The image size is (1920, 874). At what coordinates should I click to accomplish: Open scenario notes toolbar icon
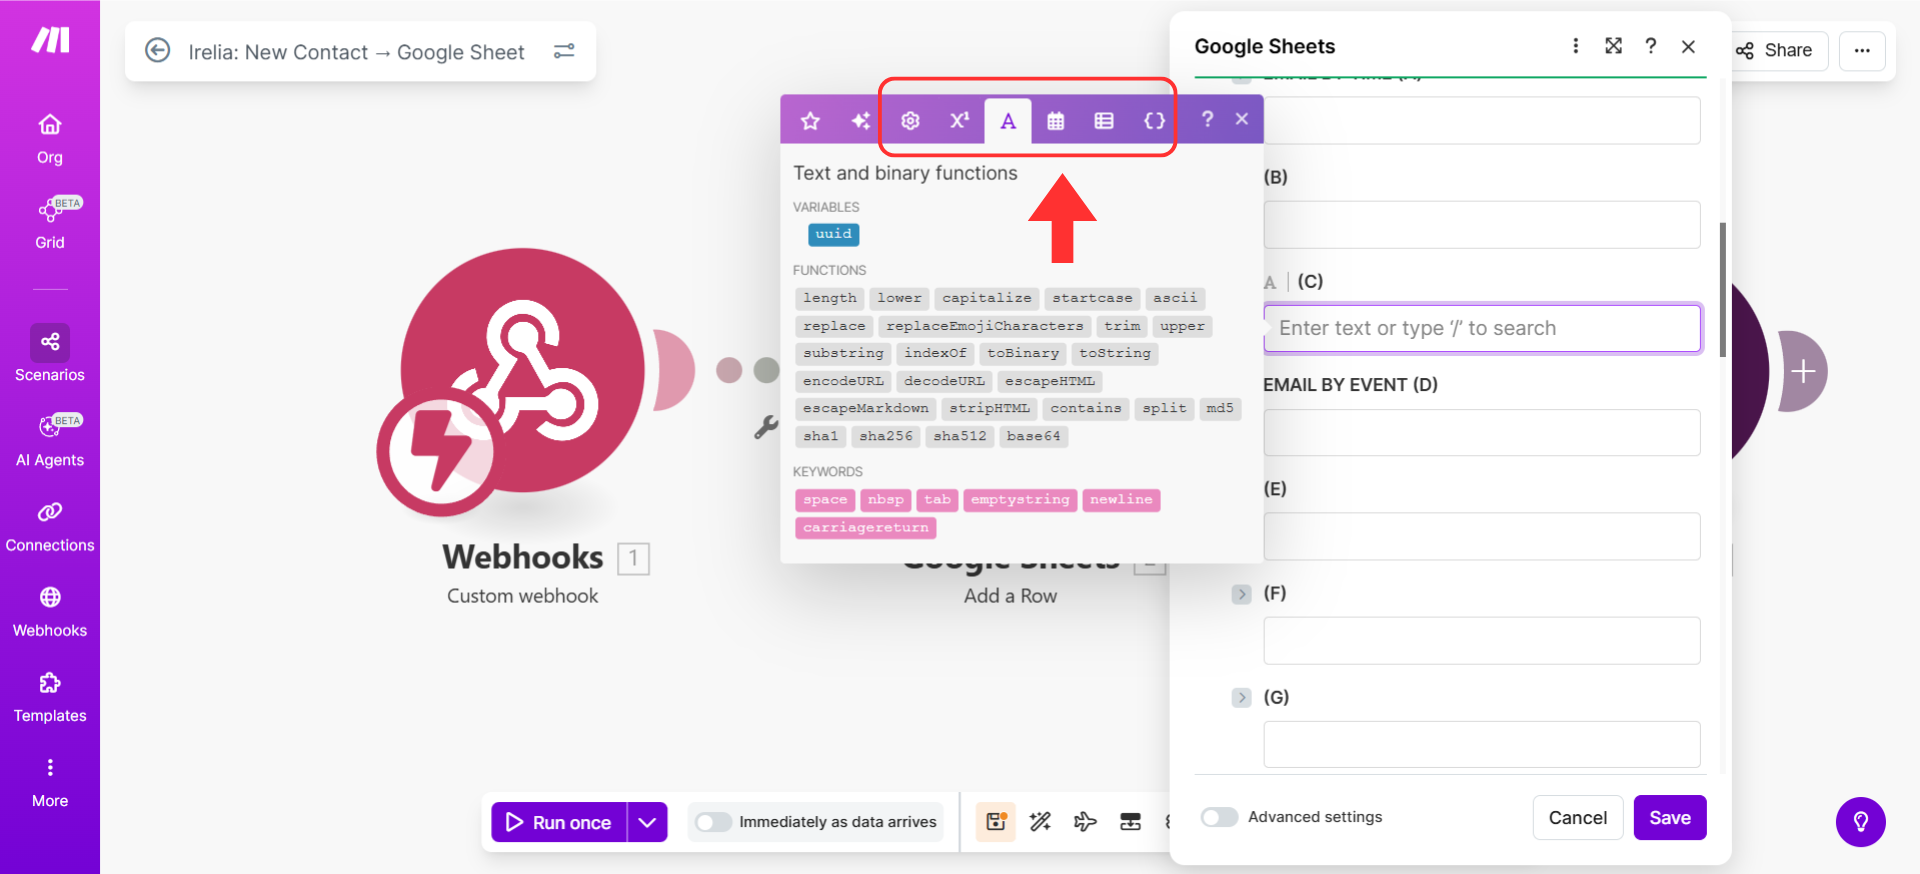[x=996, y=822]
